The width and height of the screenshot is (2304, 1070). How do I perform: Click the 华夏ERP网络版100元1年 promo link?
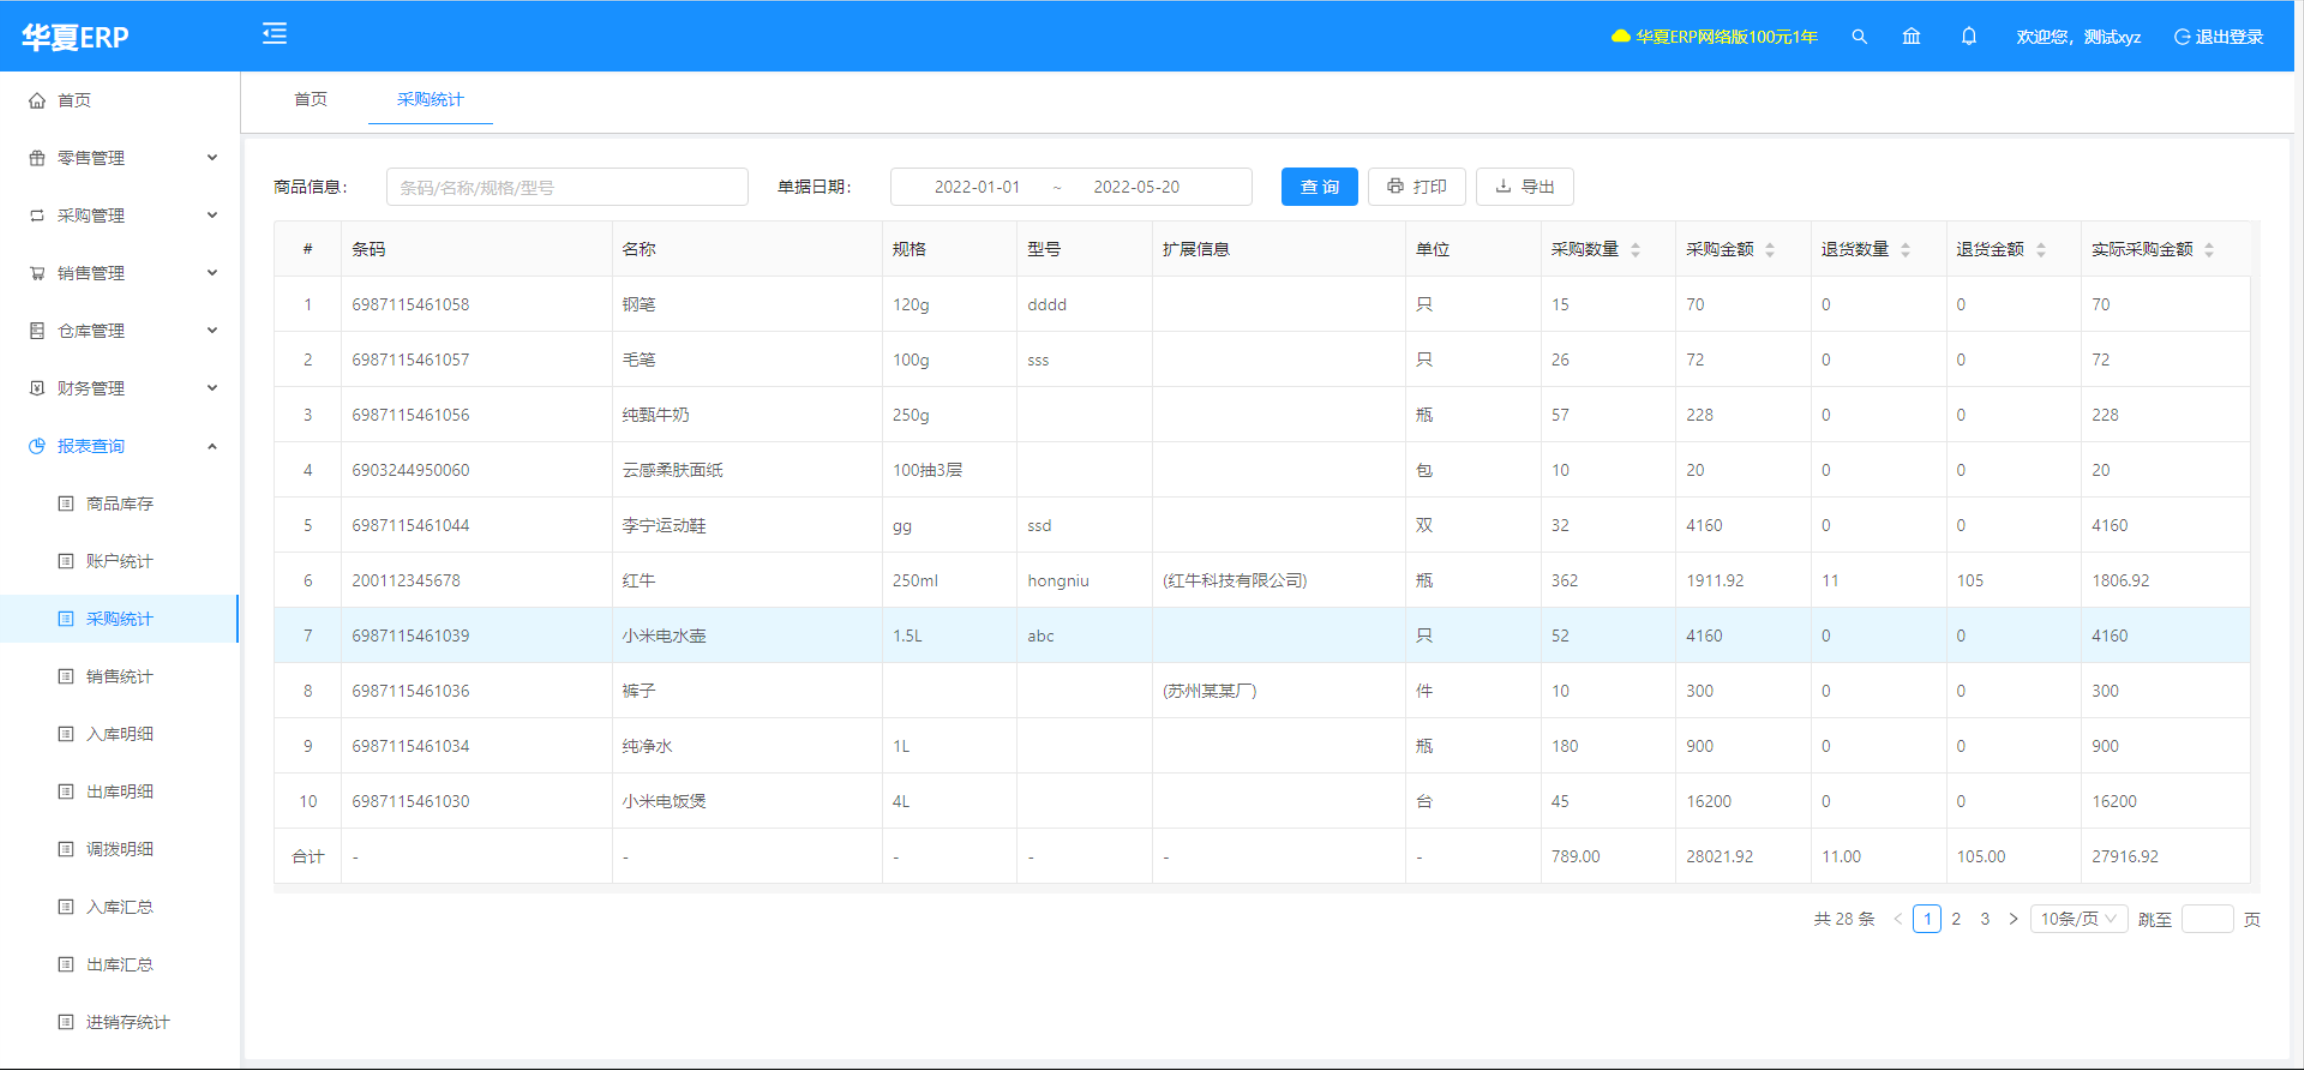coord(1726,37)
